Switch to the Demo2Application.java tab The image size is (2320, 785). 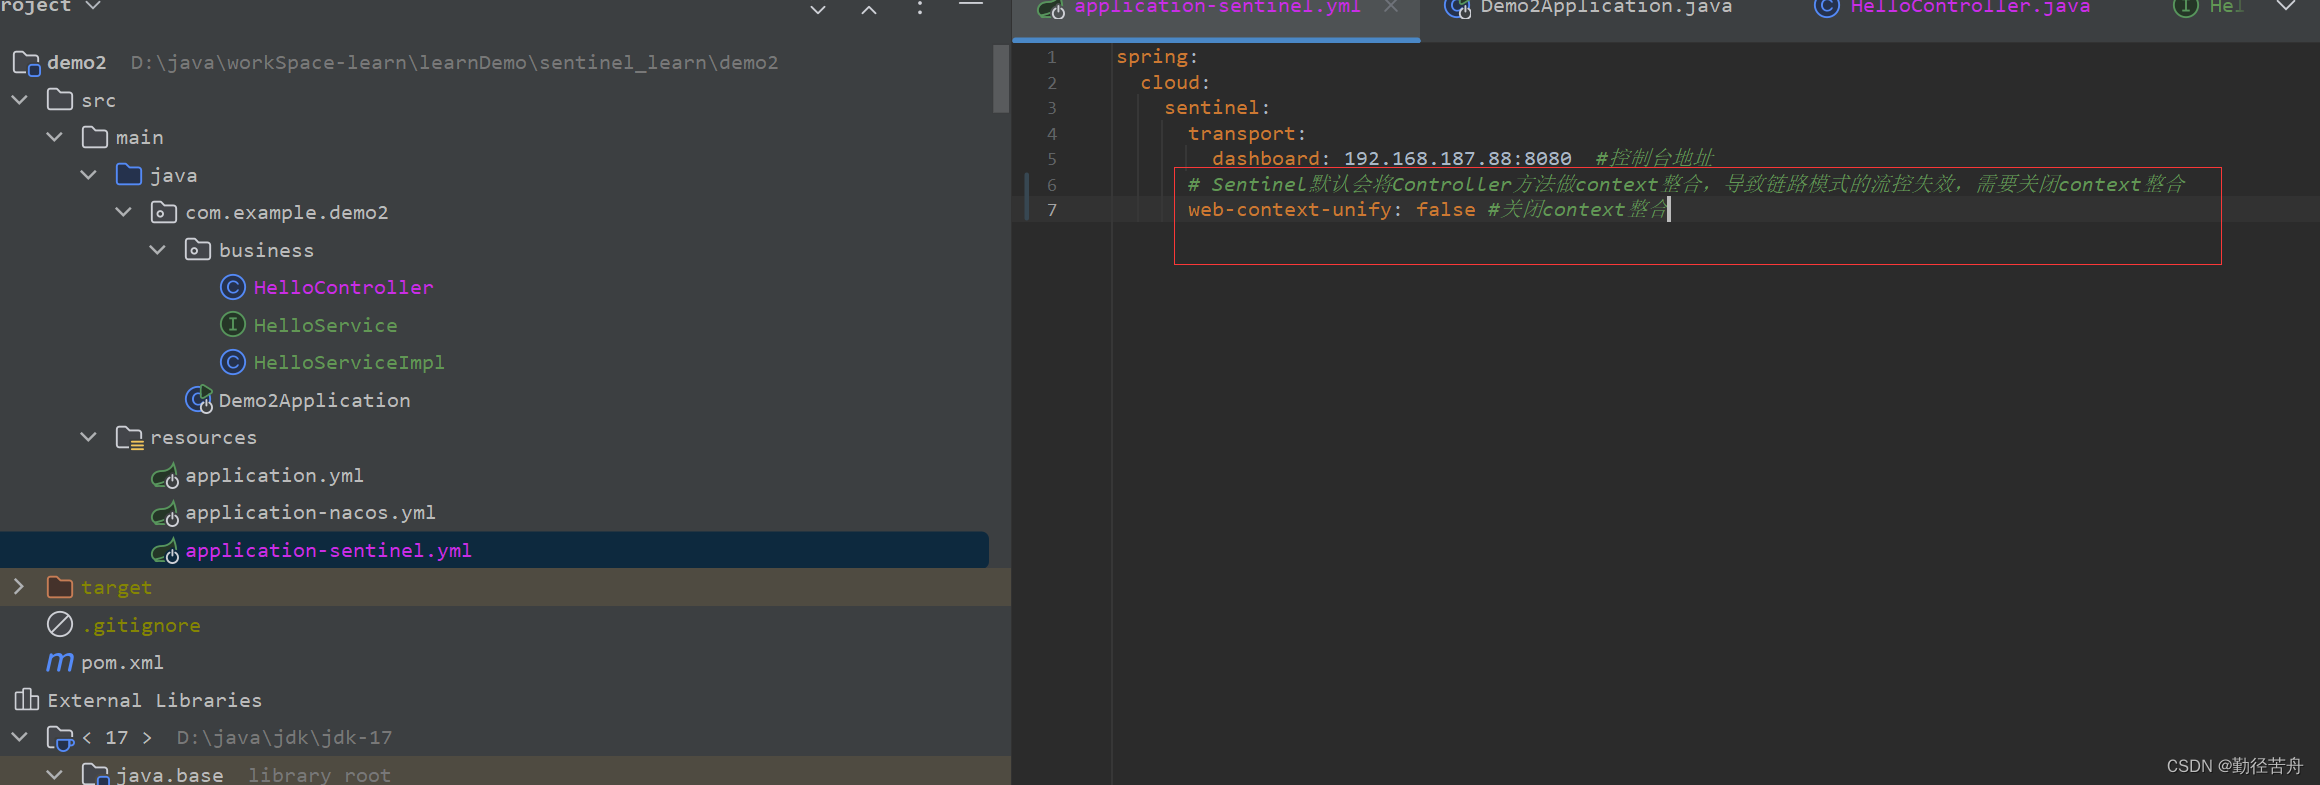tap(1590, 8)
